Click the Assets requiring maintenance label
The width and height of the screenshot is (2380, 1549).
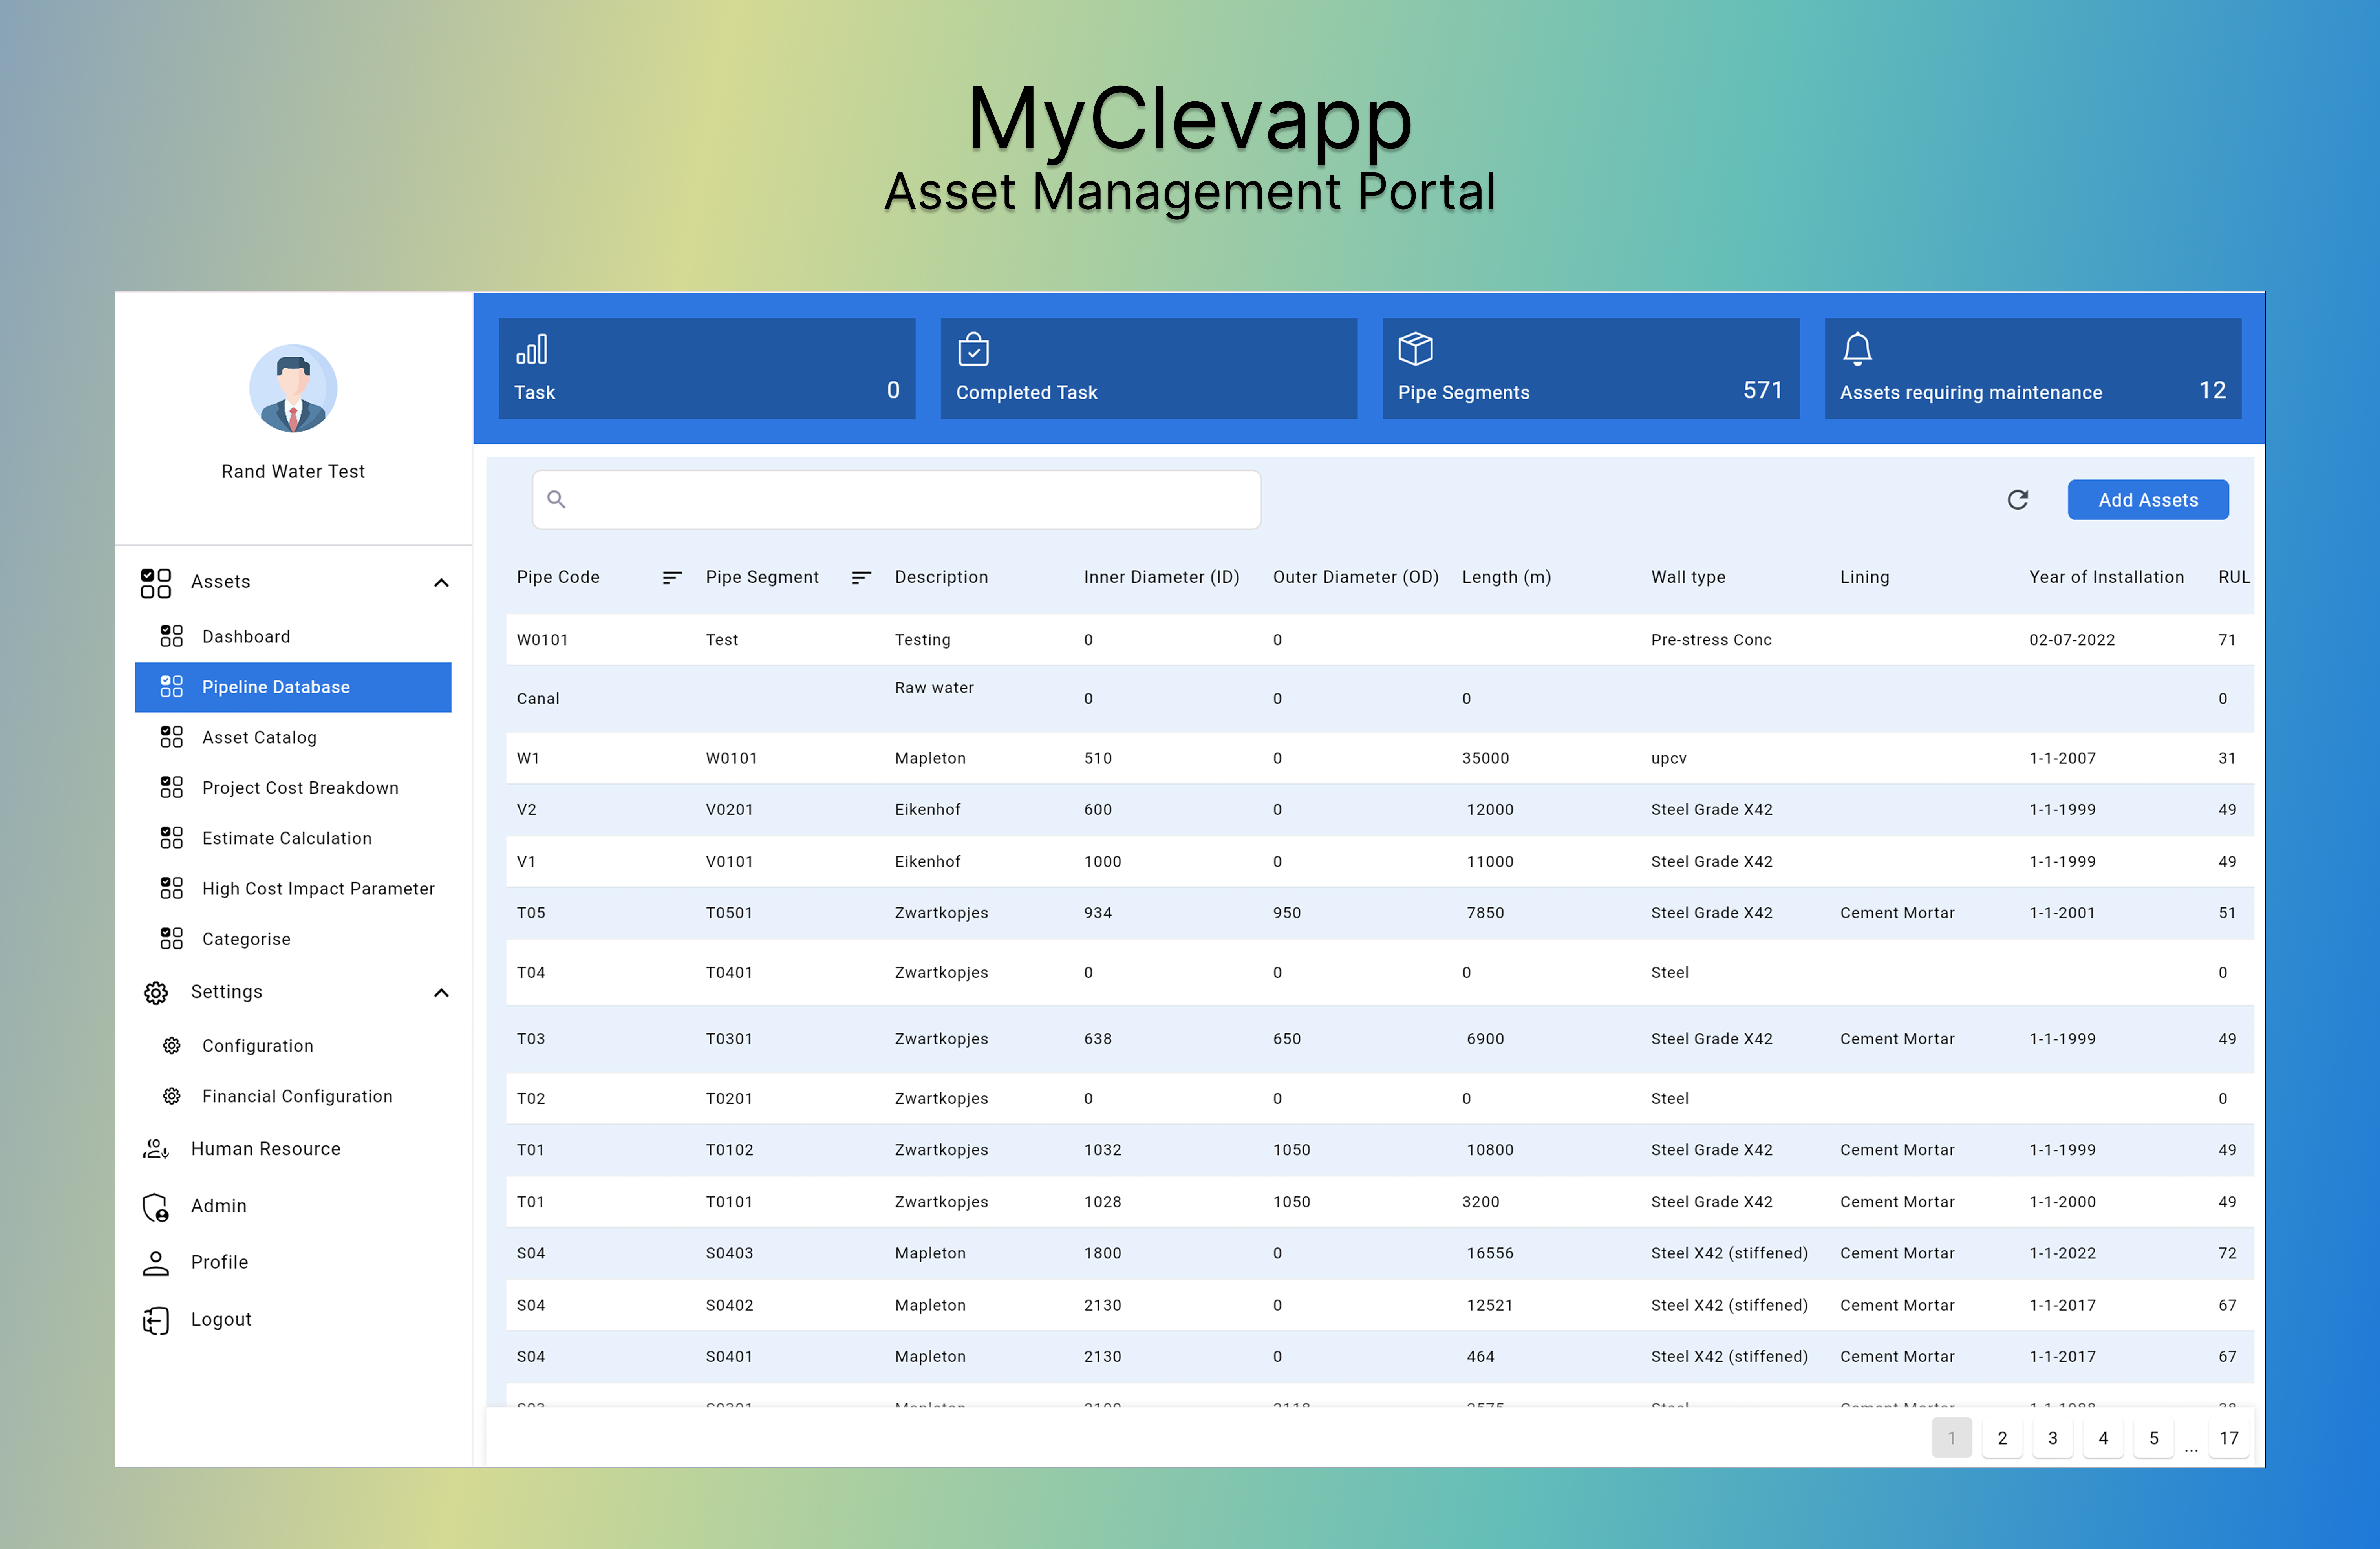[1971, 393]
